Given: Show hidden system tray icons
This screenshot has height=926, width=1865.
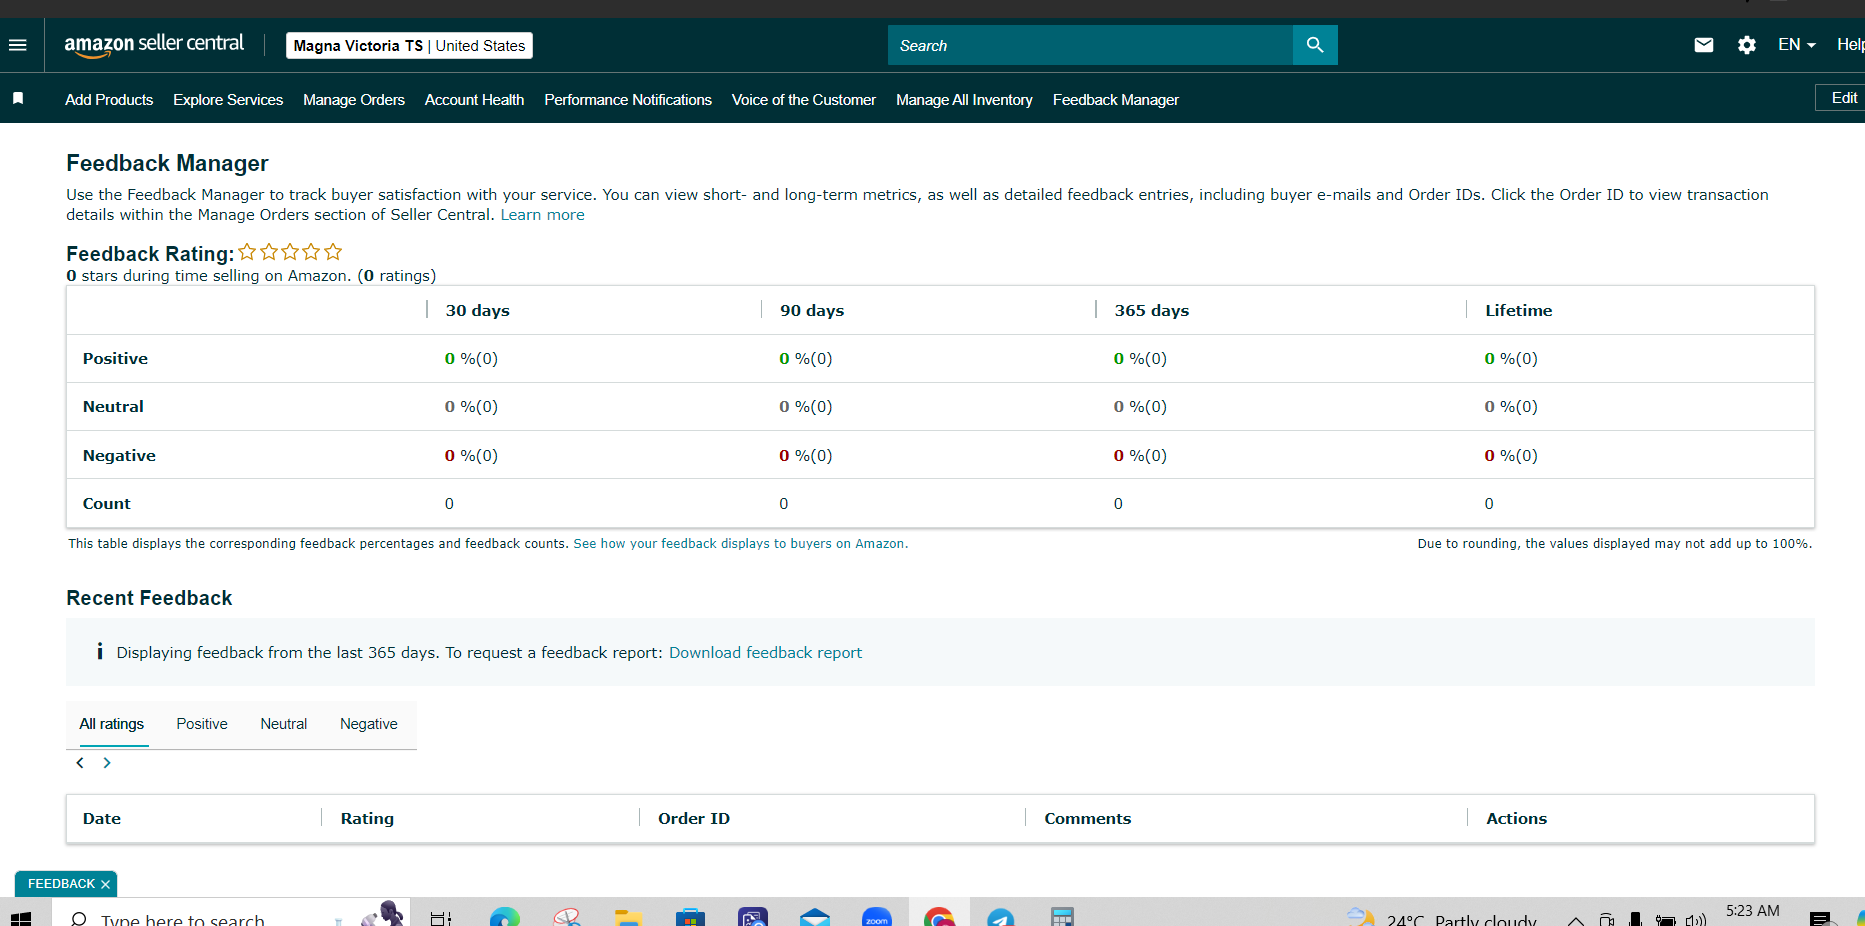Looking at the screenshot, I should [1575, 920].
